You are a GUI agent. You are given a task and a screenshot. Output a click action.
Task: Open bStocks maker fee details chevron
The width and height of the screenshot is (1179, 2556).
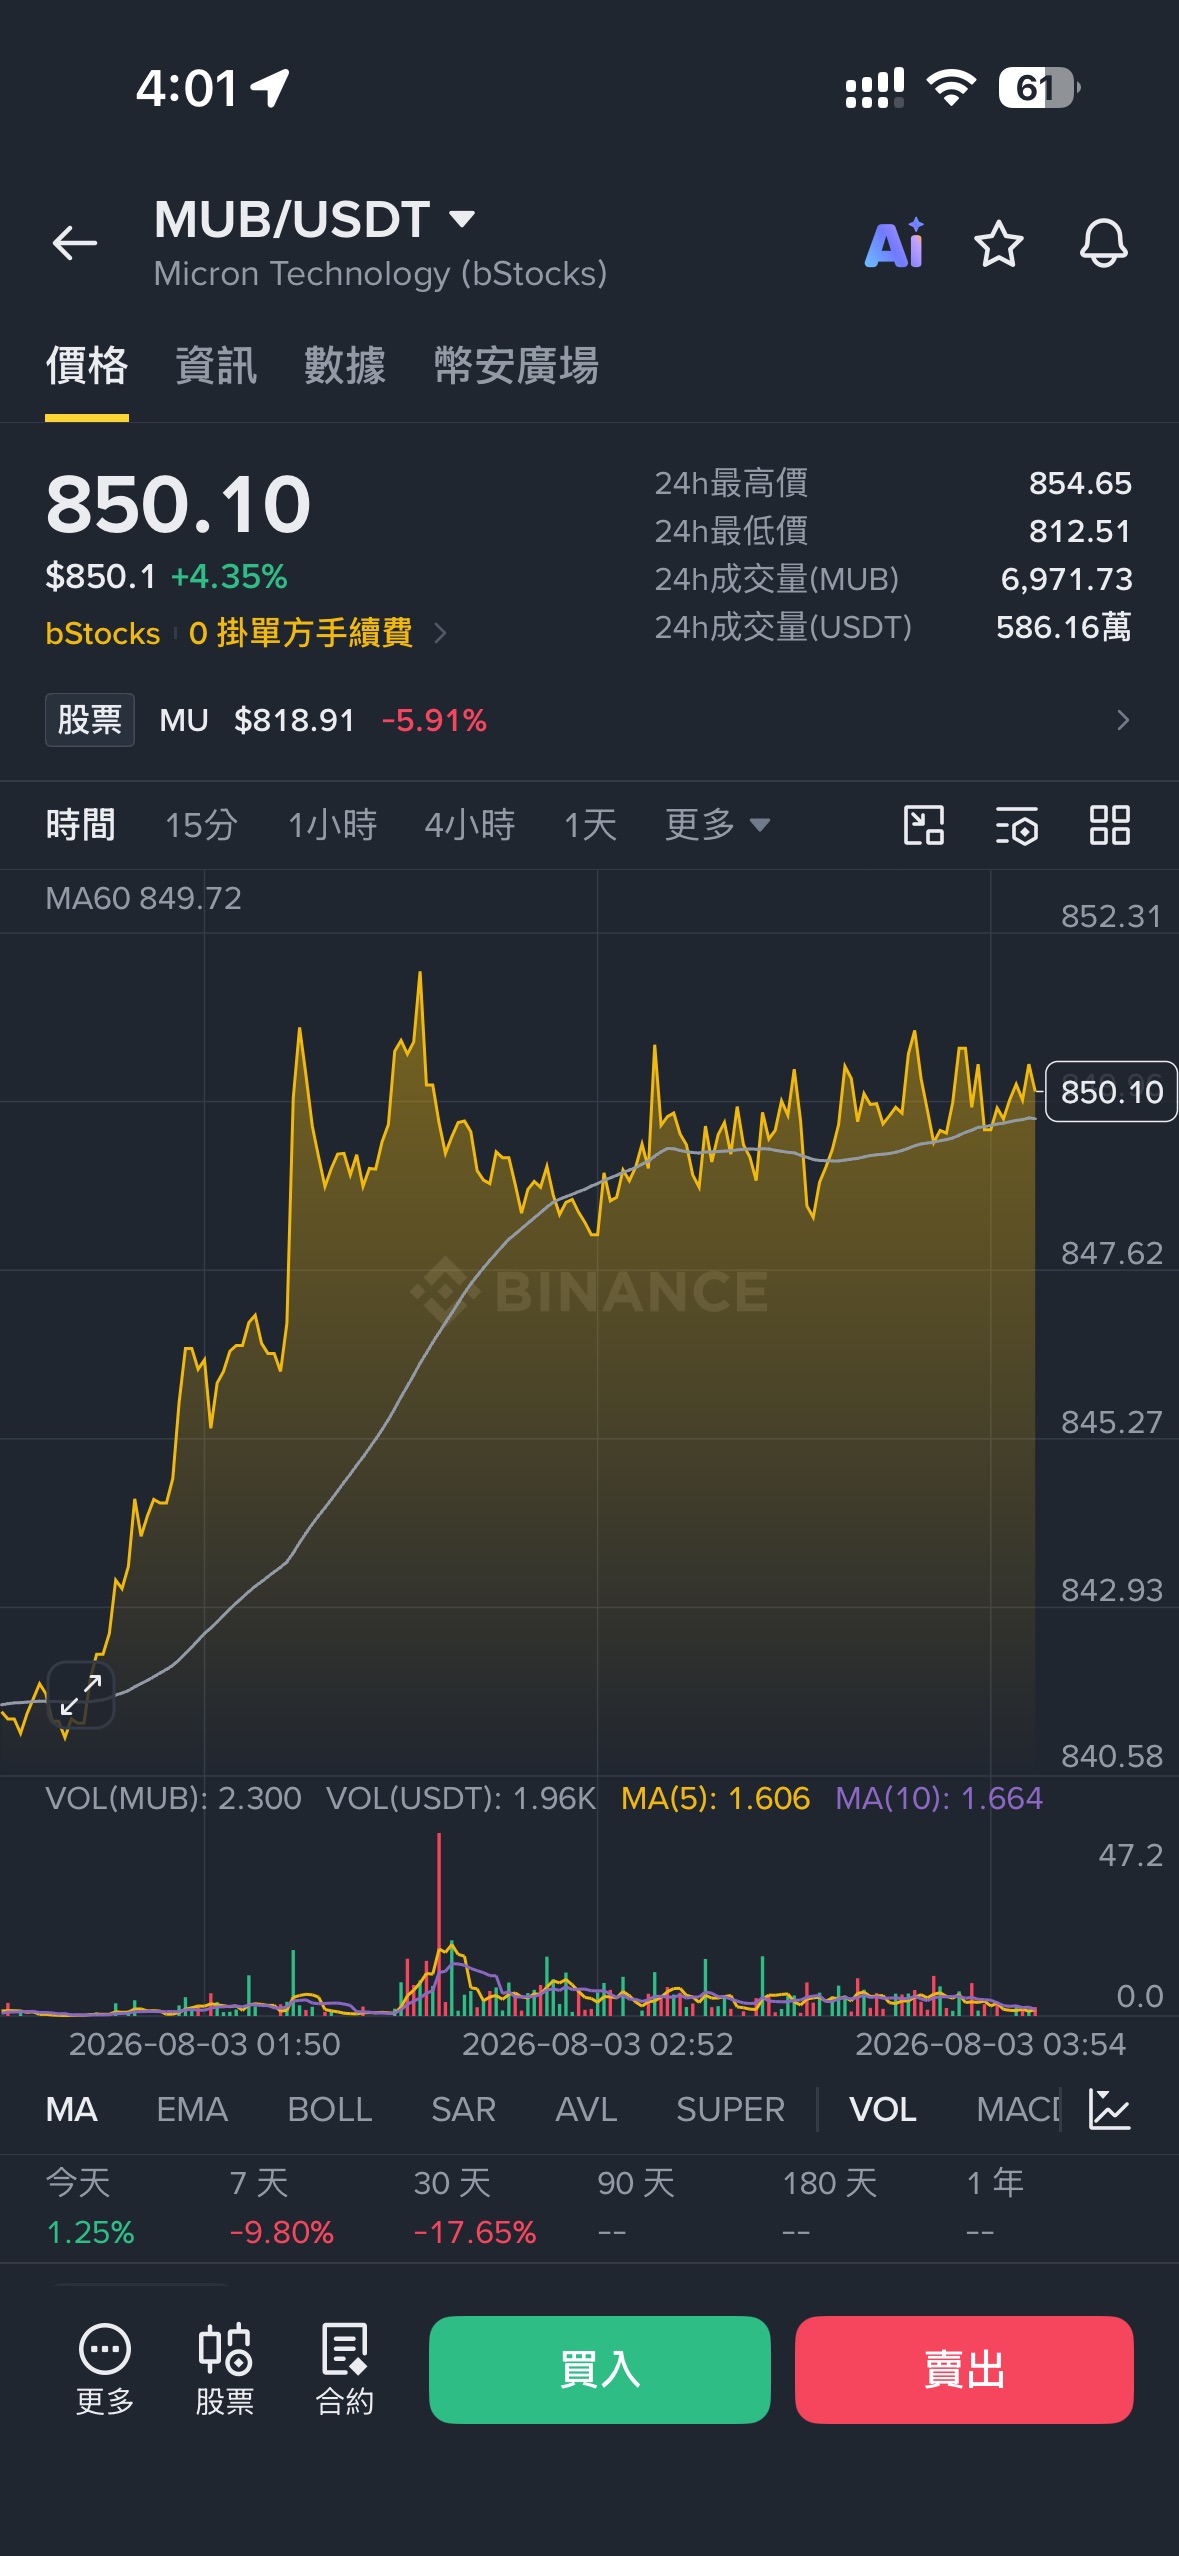tap(440, 633)
